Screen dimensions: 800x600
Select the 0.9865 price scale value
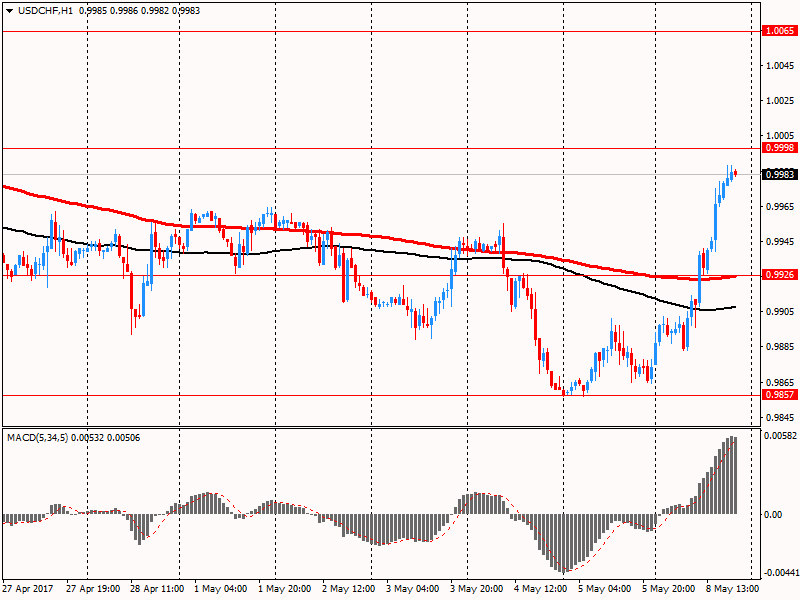point(781,382)
